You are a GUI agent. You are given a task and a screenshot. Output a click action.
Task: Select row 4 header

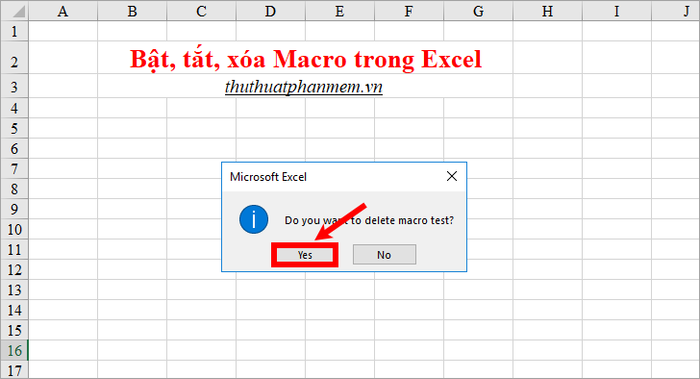pos(14,108)
